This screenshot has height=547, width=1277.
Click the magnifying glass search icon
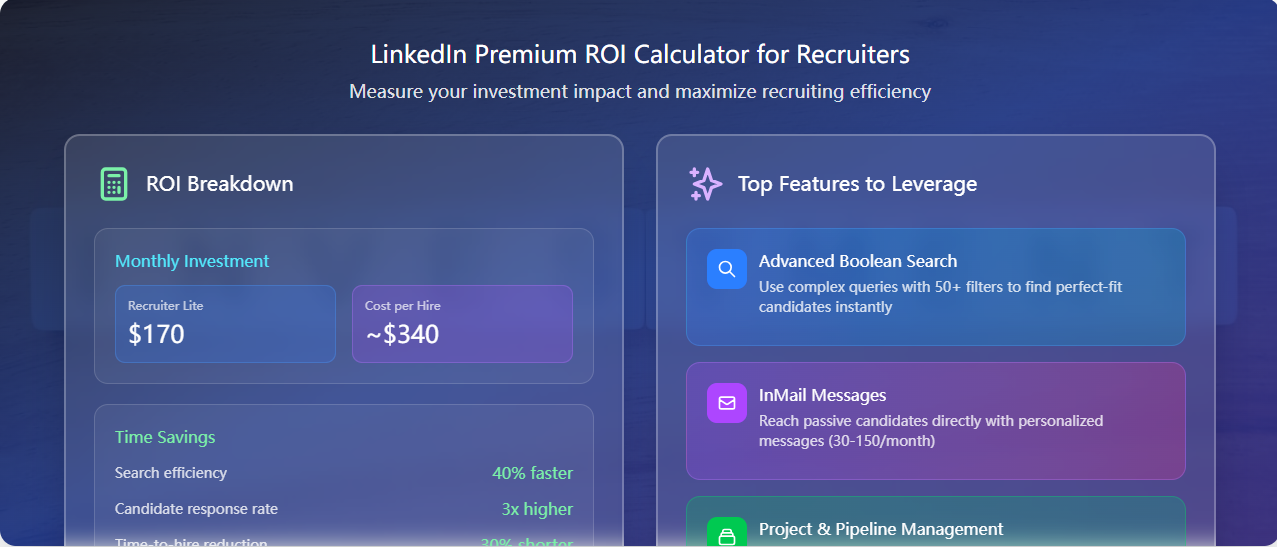[727, 269]
